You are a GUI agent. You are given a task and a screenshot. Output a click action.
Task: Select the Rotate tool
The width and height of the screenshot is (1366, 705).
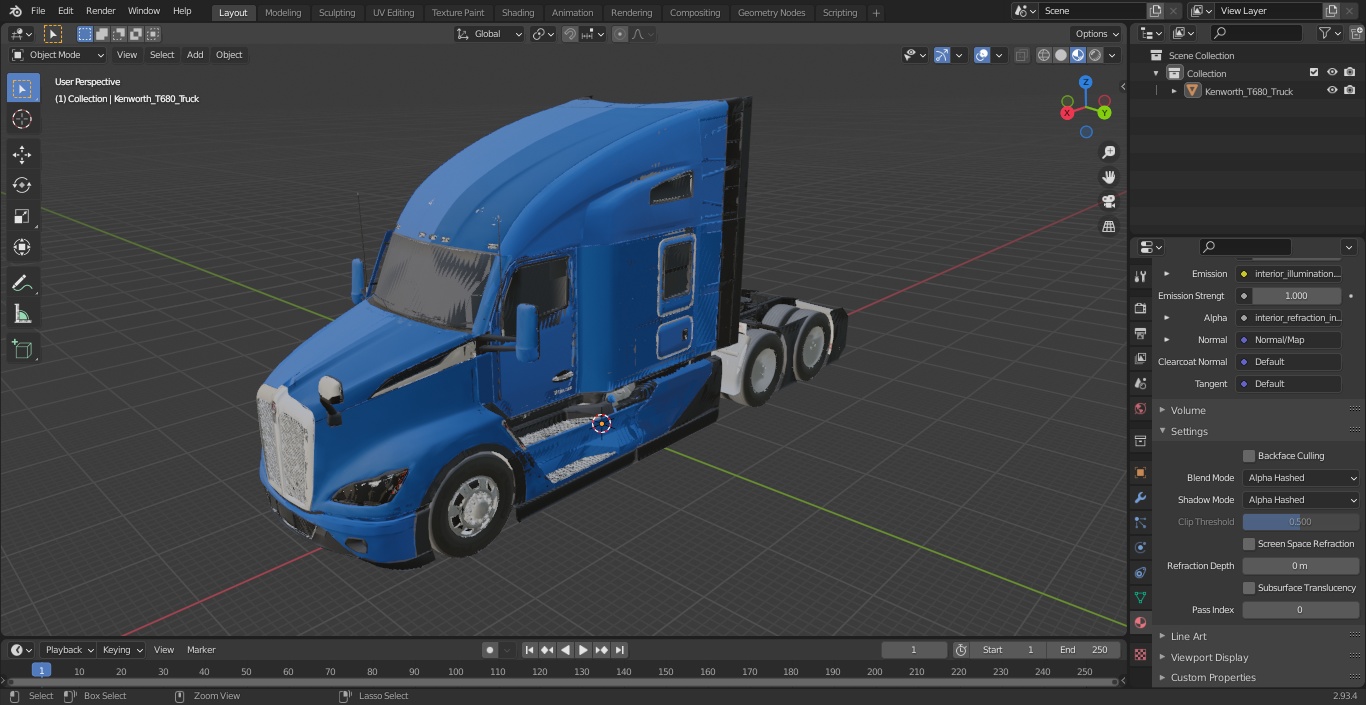[22, 185]
